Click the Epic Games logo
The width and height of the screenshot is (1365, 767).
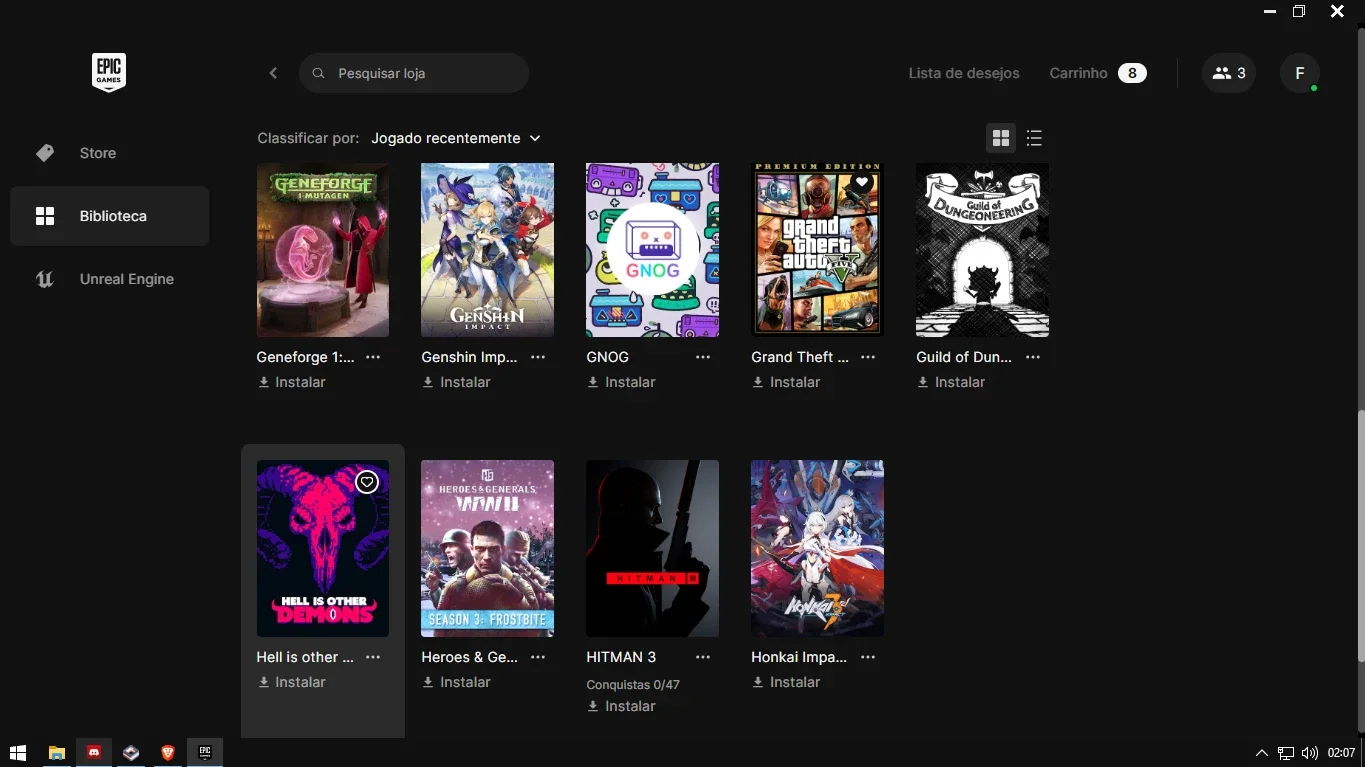(109, 73)
